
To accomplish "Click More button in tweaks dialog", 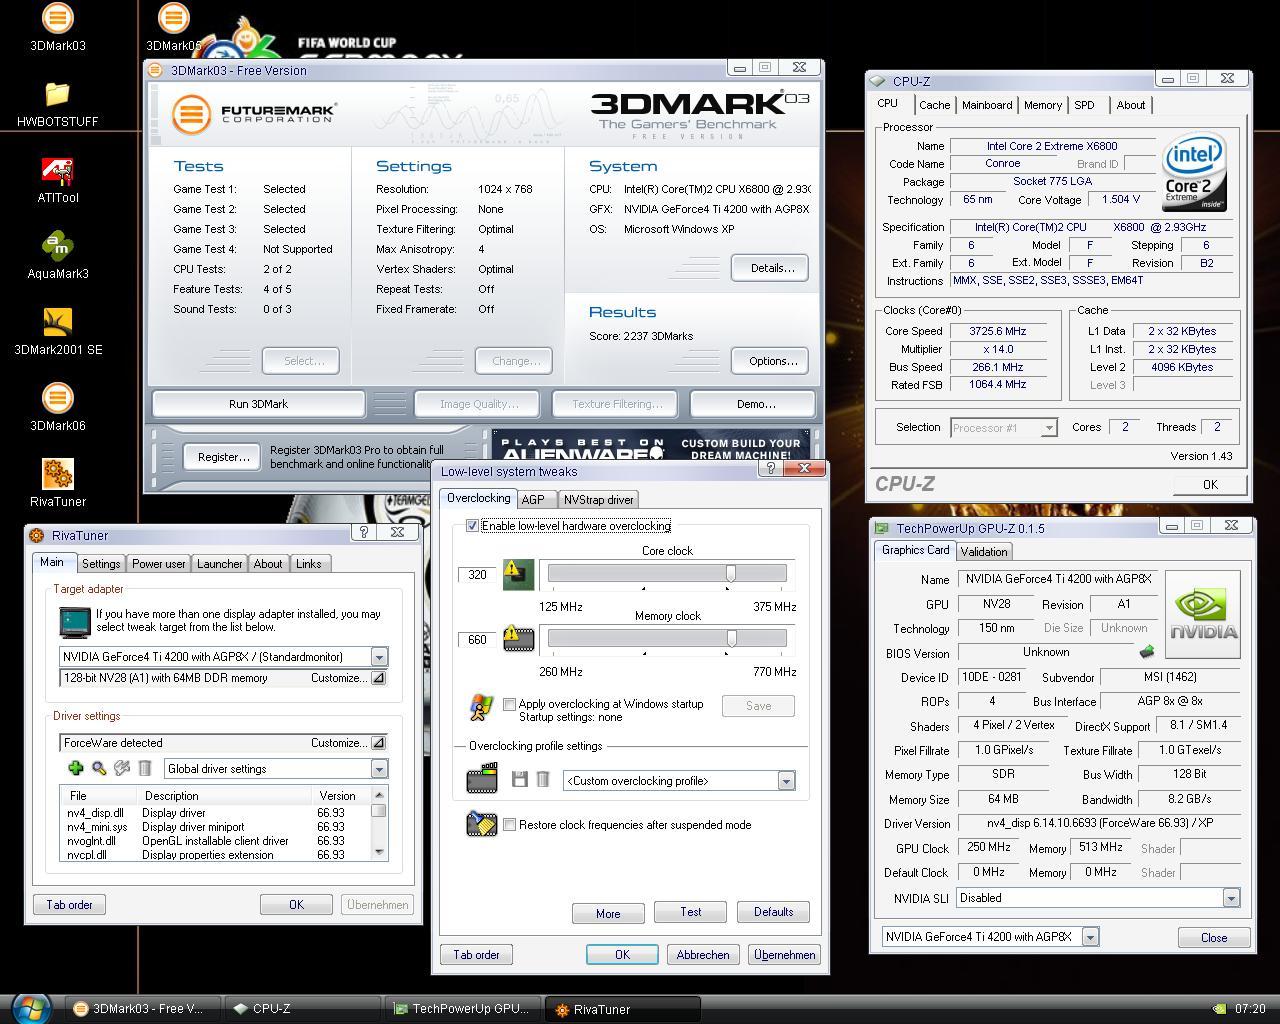I will click(x=608, y=913).
